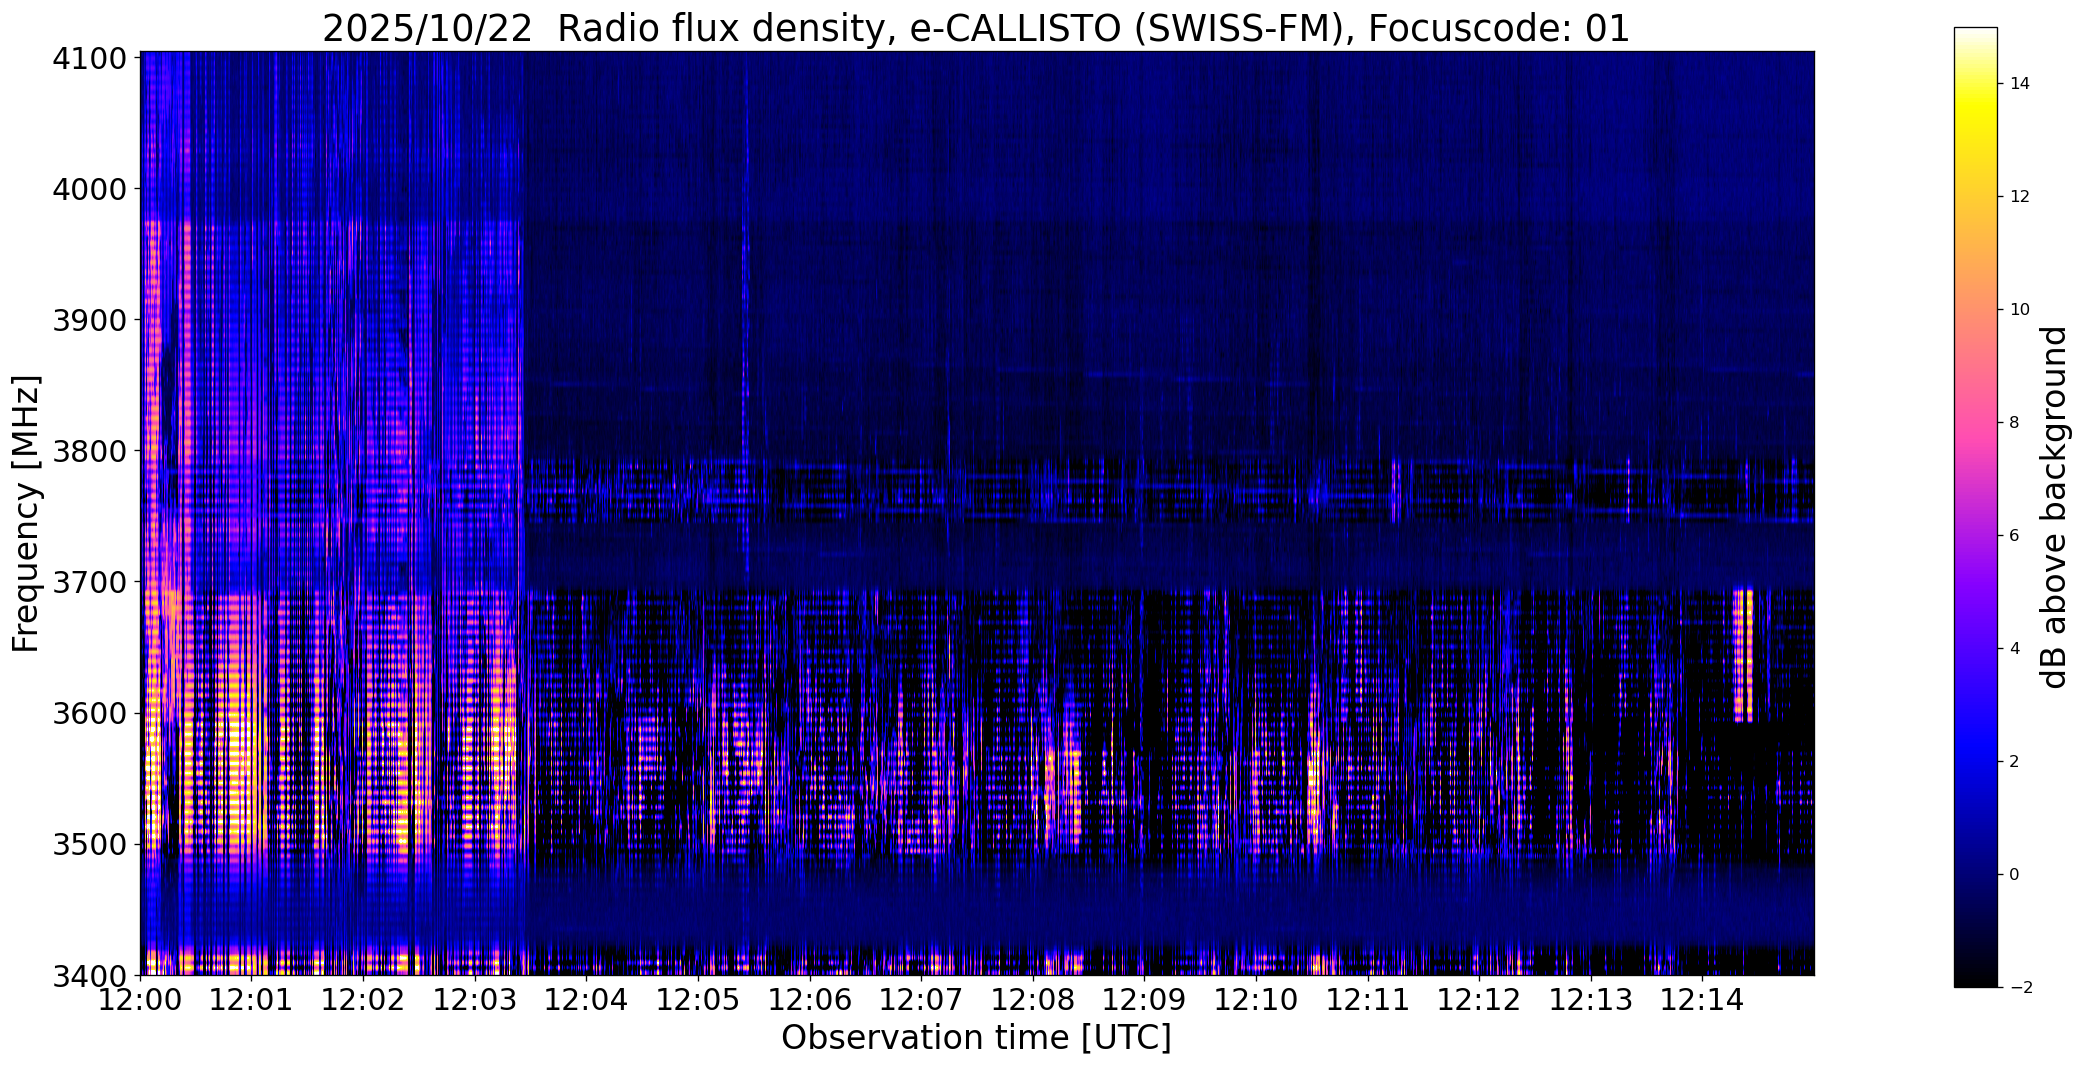
Task: Select the 'Observation time [UTC]' axis label
Action: (976, 1037)
